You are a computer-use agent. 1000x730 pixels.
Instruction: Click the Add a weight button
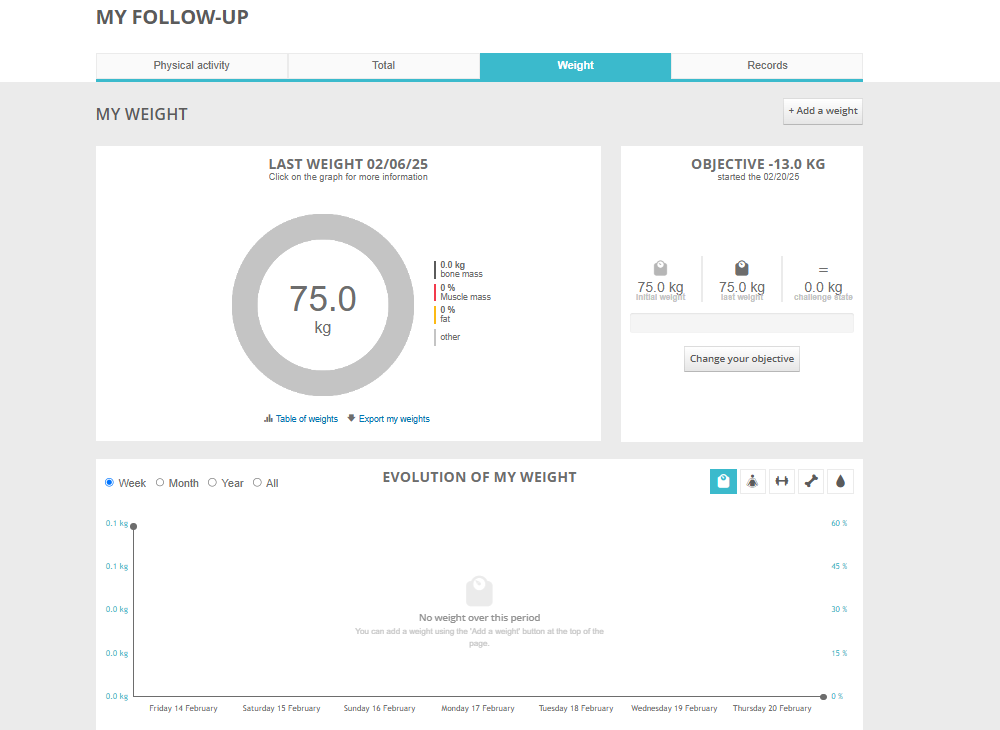tap(822, 111)
